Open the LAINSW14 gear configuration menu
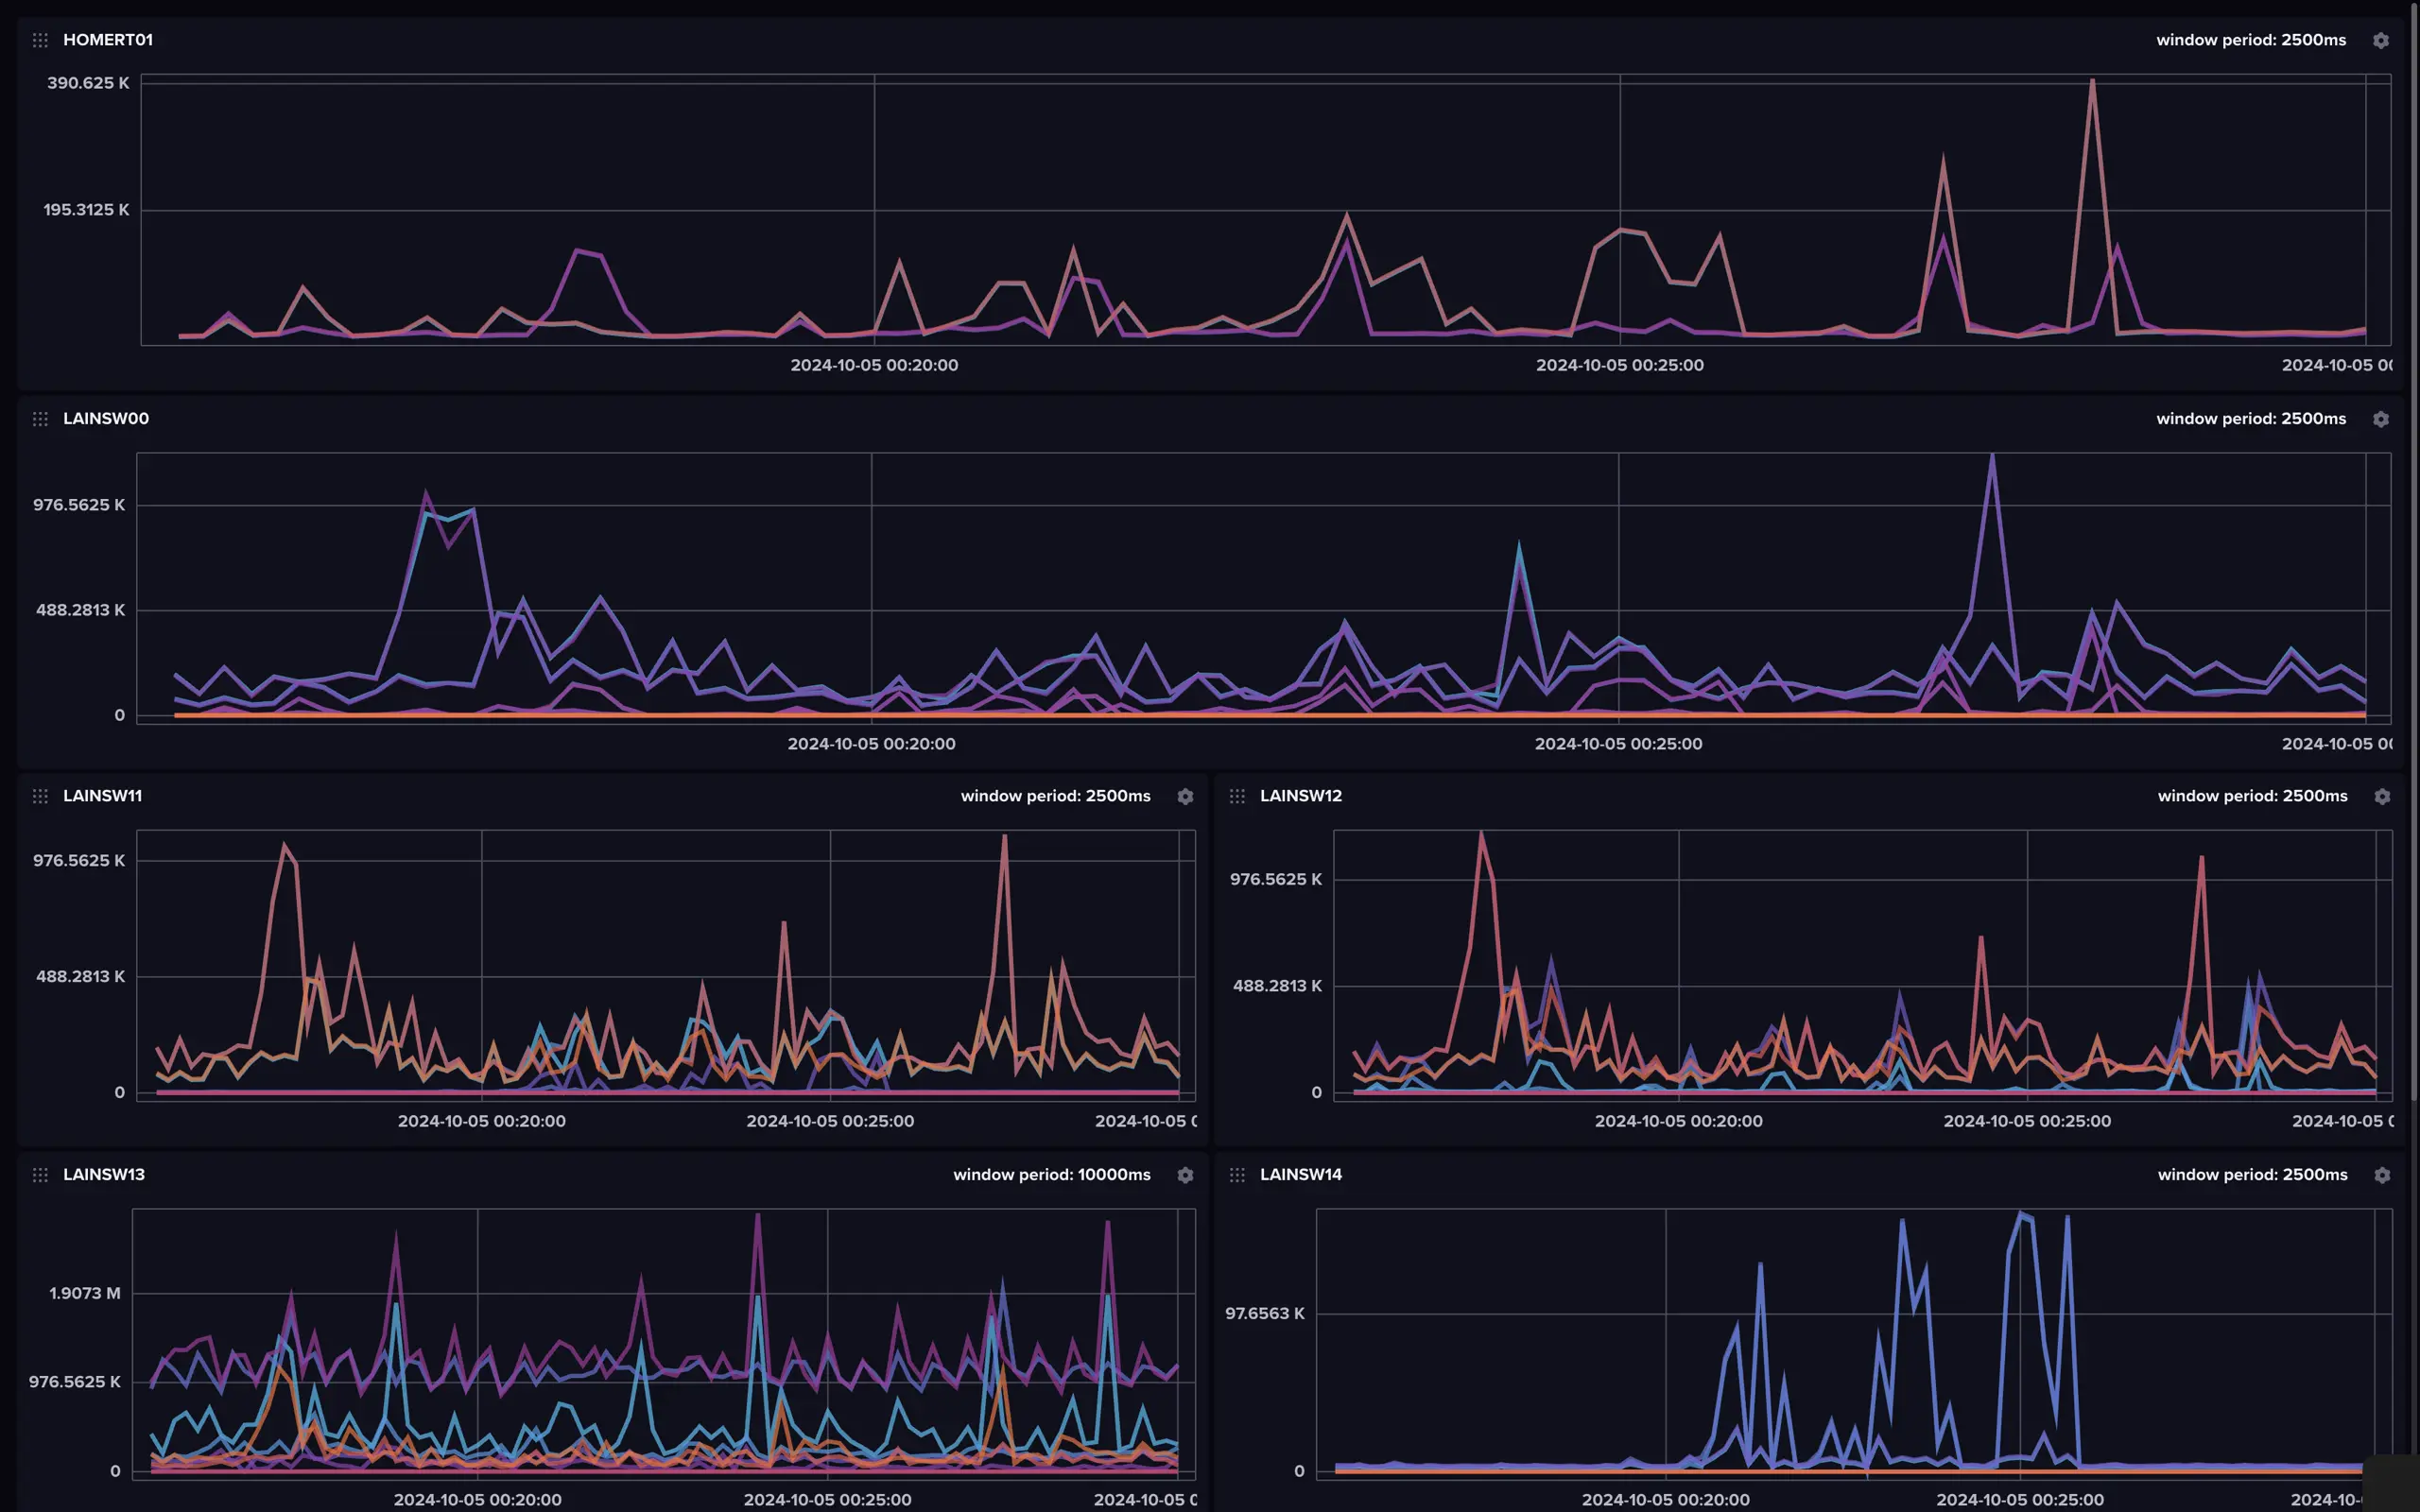The width and height of the screenshot is (2420, 1512). (2382, 1175)
